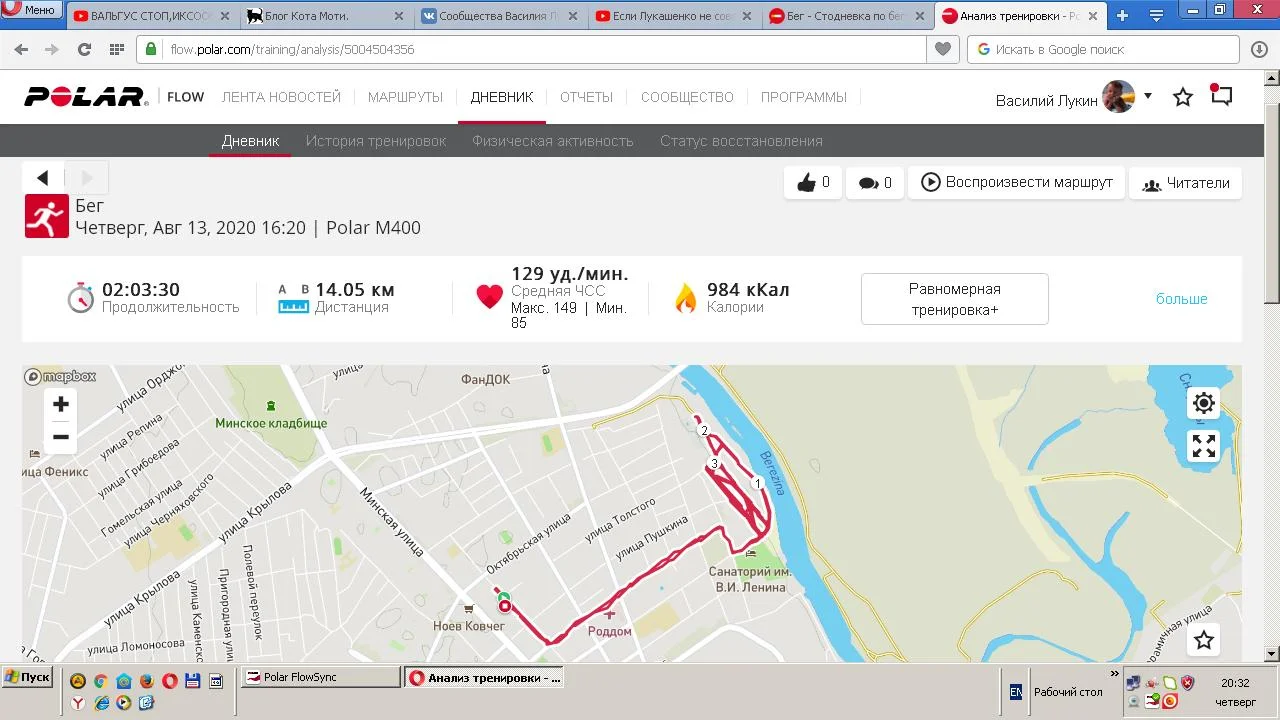Open favorites star in Polar header
1280x720 pixels.
1183,97
